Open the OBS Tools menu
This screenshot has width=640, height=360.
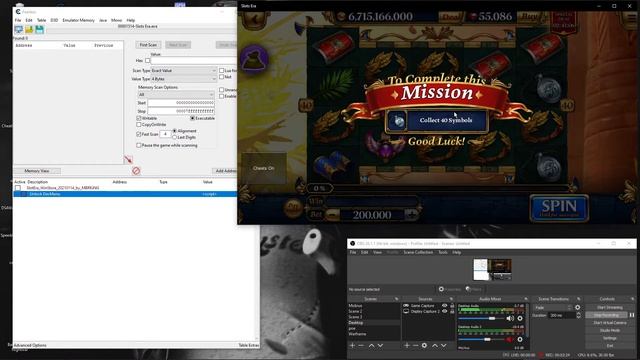[x=443, y=252]
